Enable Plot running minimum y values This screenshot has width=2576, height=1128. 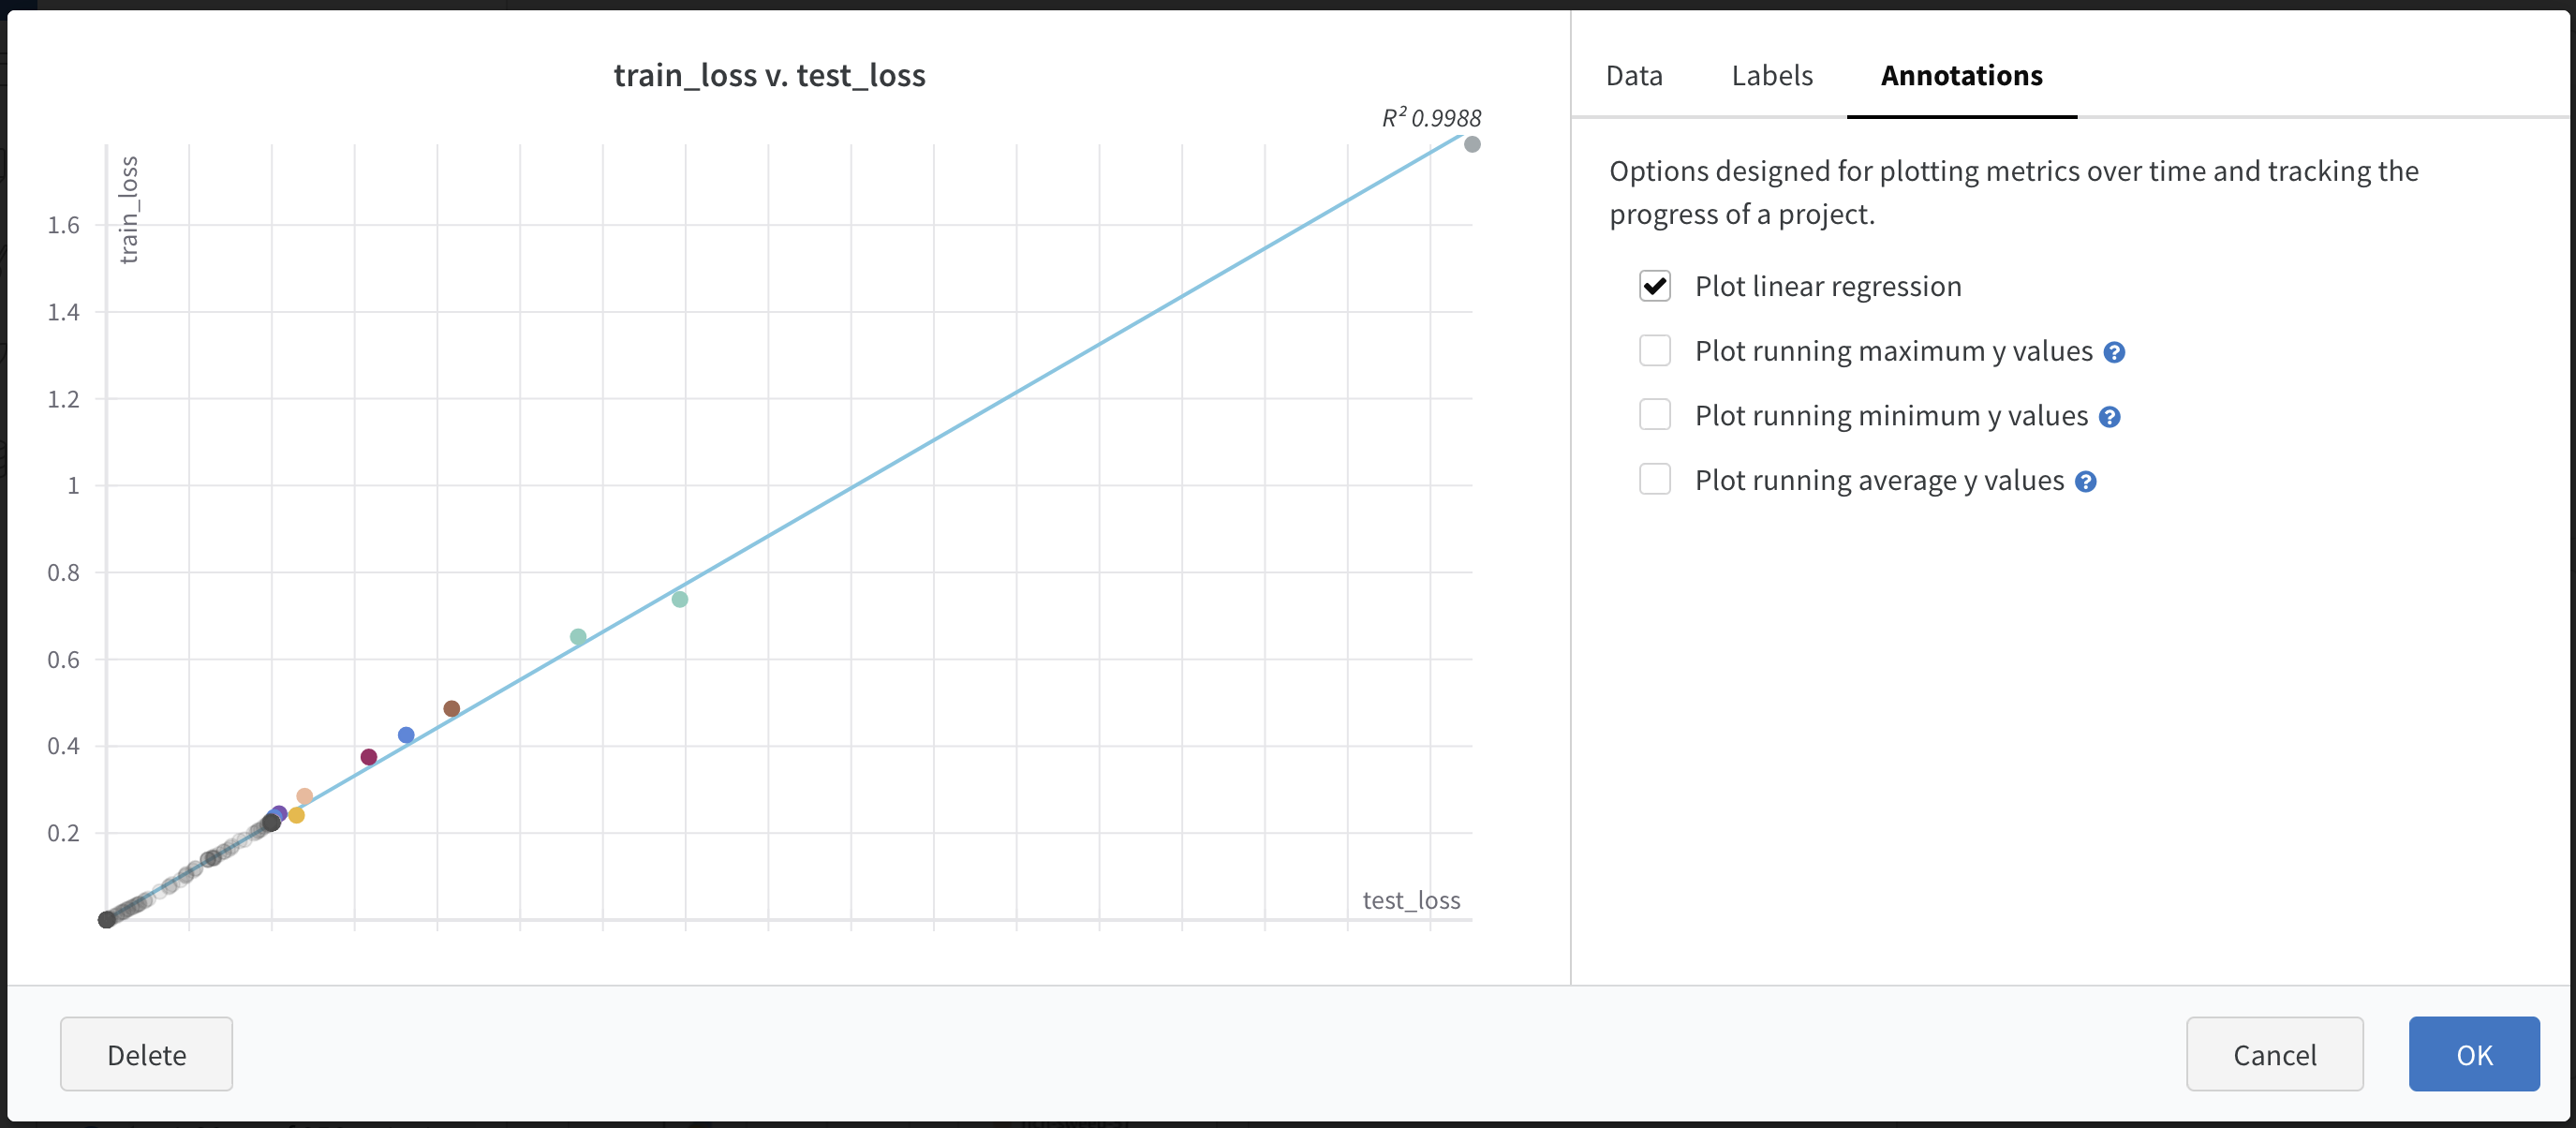tap(1655, 415)
